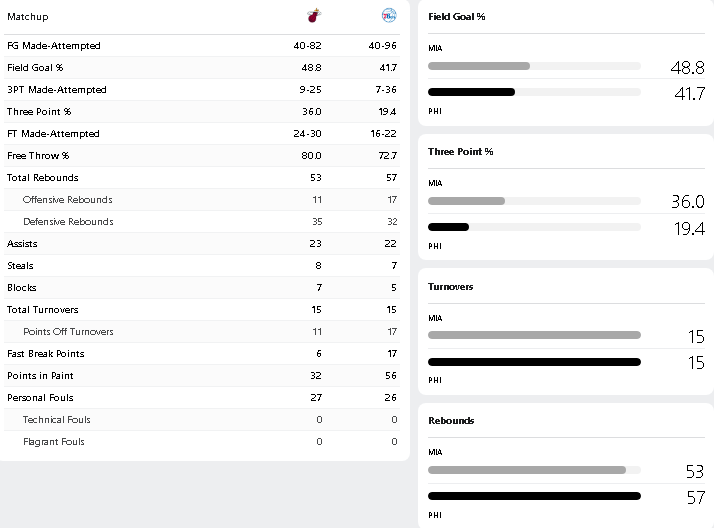Viewport: 714px width, 528px height.
Task: Select the Points Off Turnovers sub-row
Action: 68,332
